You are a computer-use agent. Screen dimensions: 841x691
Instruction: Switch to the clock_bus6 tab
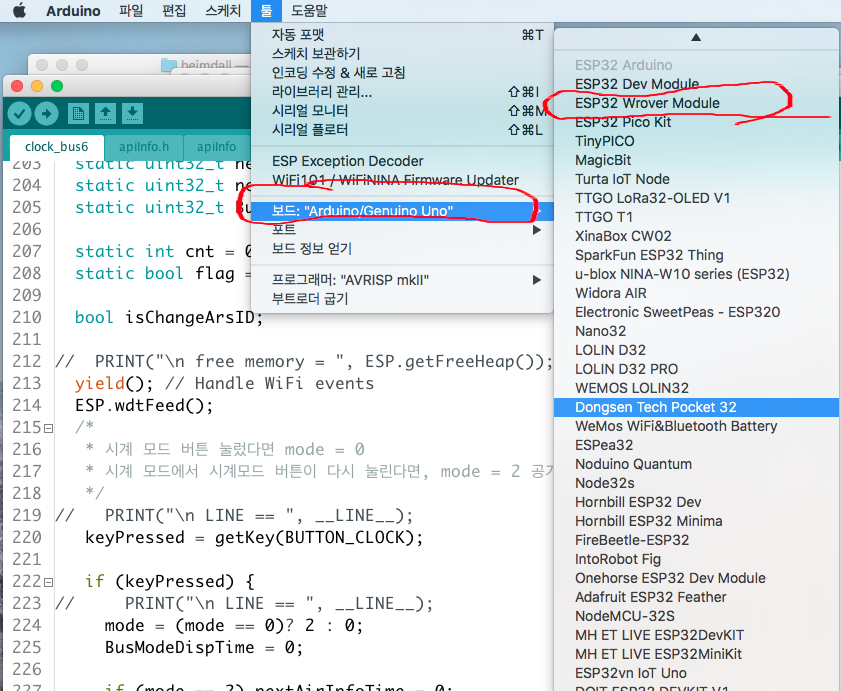click(x=56, y=146)
